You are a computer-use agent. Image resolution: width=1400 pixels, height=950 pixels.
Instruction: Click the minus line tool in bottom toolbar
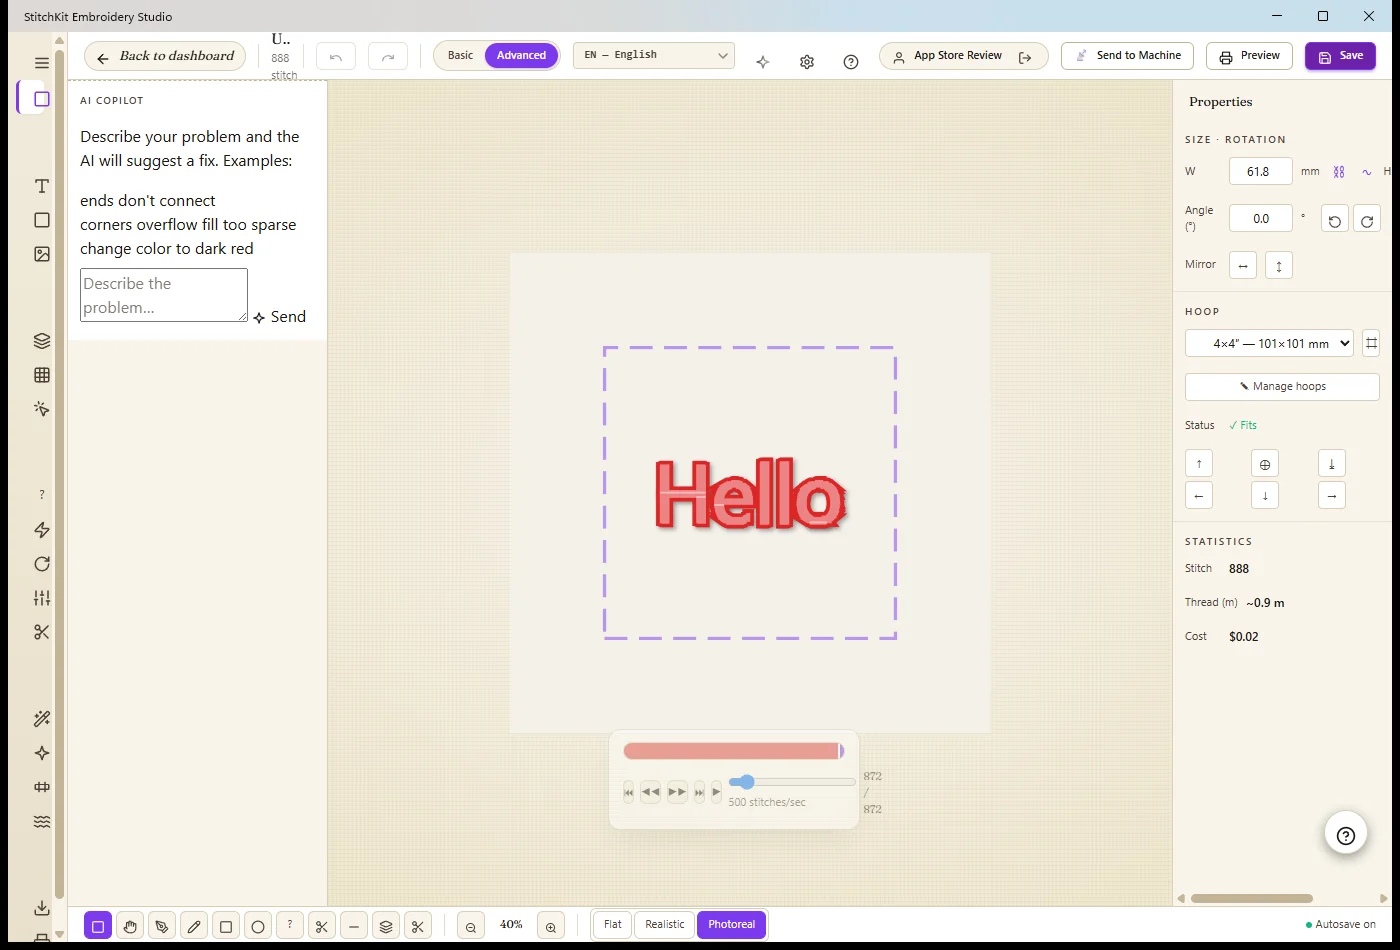354,926
